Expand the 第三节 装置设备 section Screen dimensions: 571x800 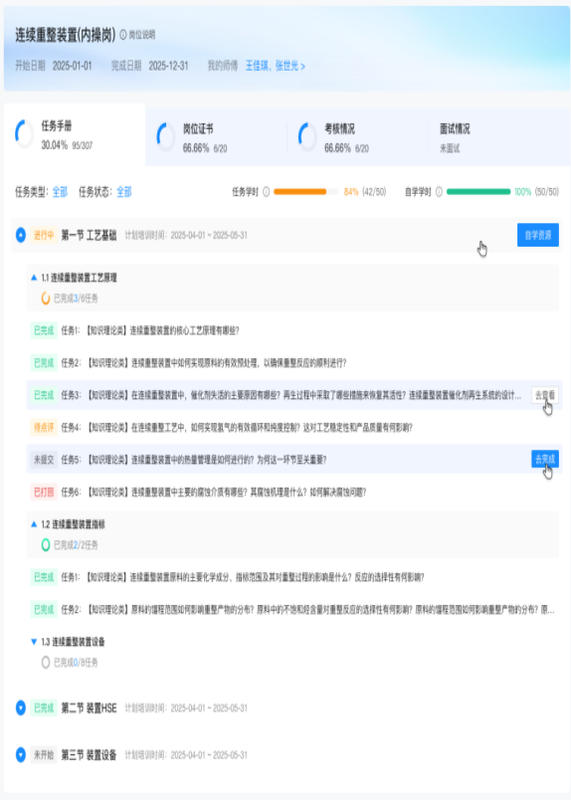point(20,755)
